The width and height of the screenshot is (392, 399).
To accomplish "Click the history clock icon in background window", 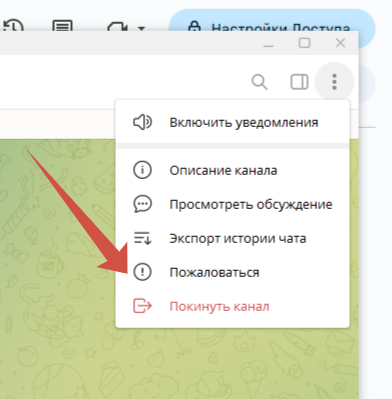I will 13,26.
